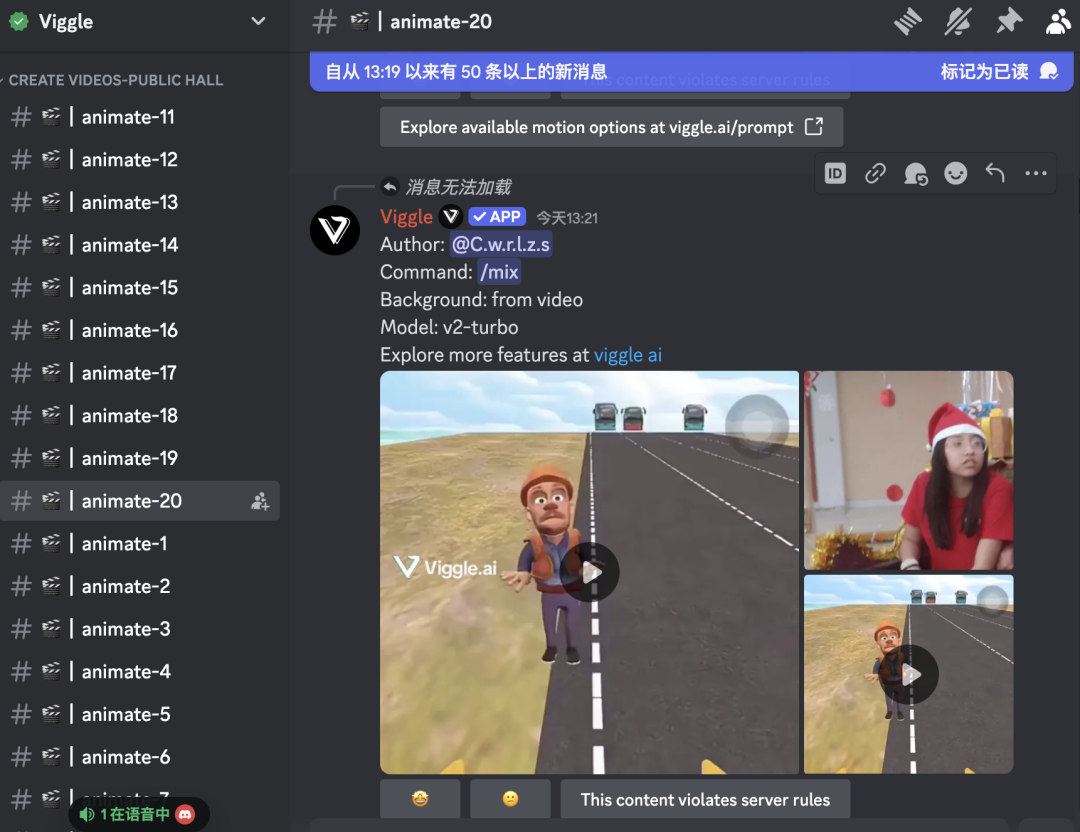Expand the Viggle server dropdown
This screenshot has width=1080, height=832.
[258, 21]
